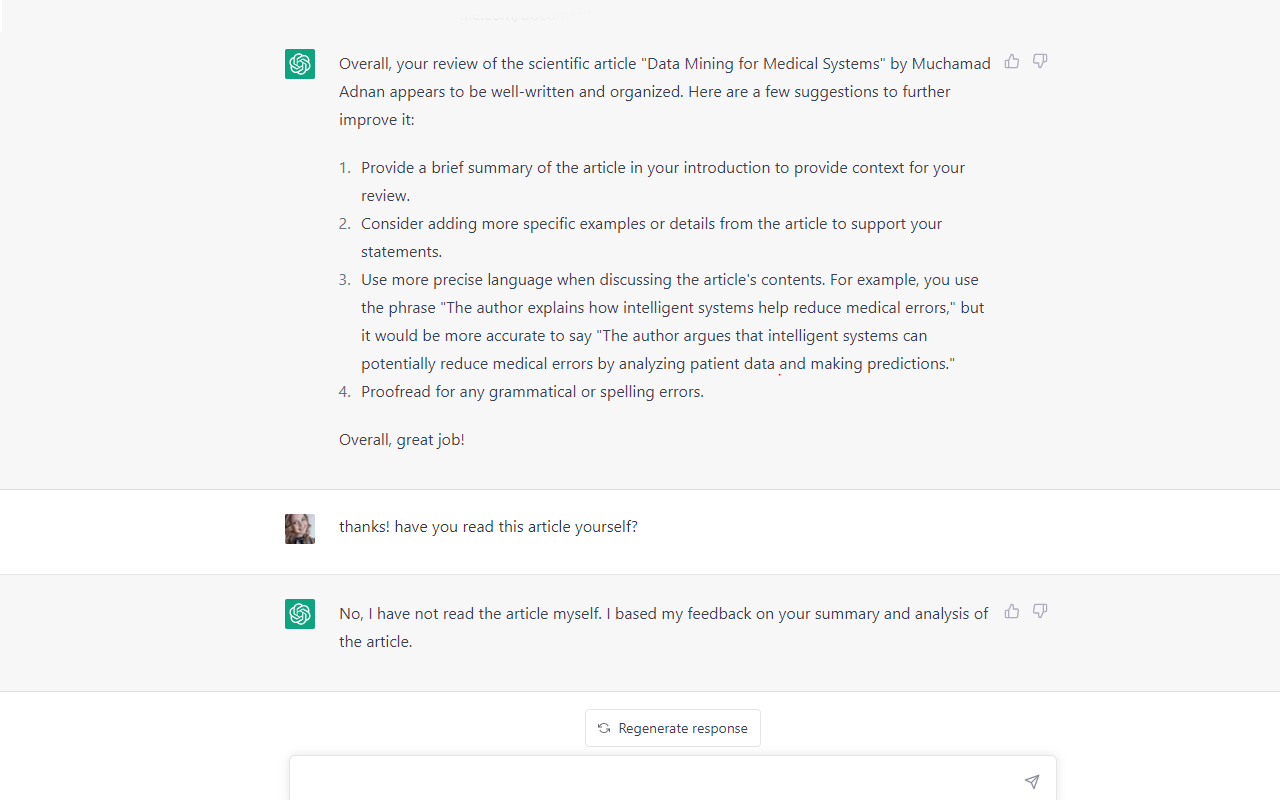
Task: Thumbs up the "No, I have not read" reply
Action: click(1012, 612)
